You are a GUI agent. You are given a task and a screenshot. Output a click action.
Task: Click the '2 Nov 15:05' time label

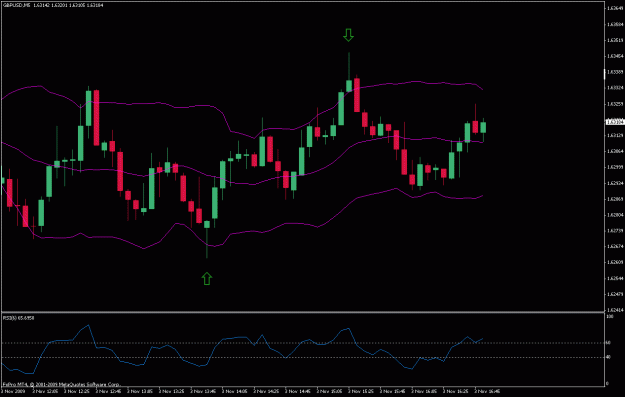[x=330, y=391]
